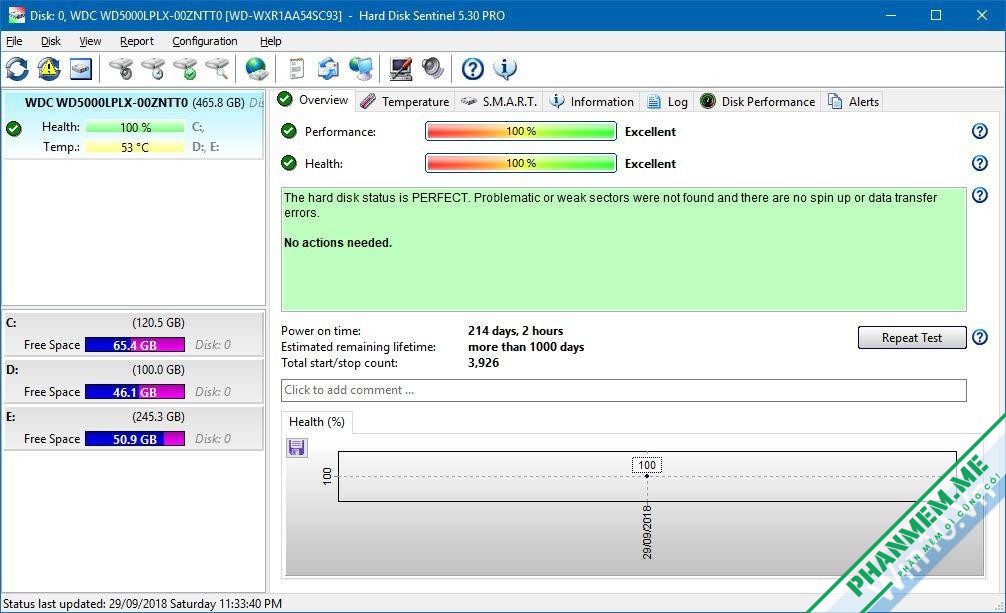The image size is (1006, 613).
Task: Switch to the S.M.A.R.T. tab
Action: pyautogui.click(x=499, y=101)
